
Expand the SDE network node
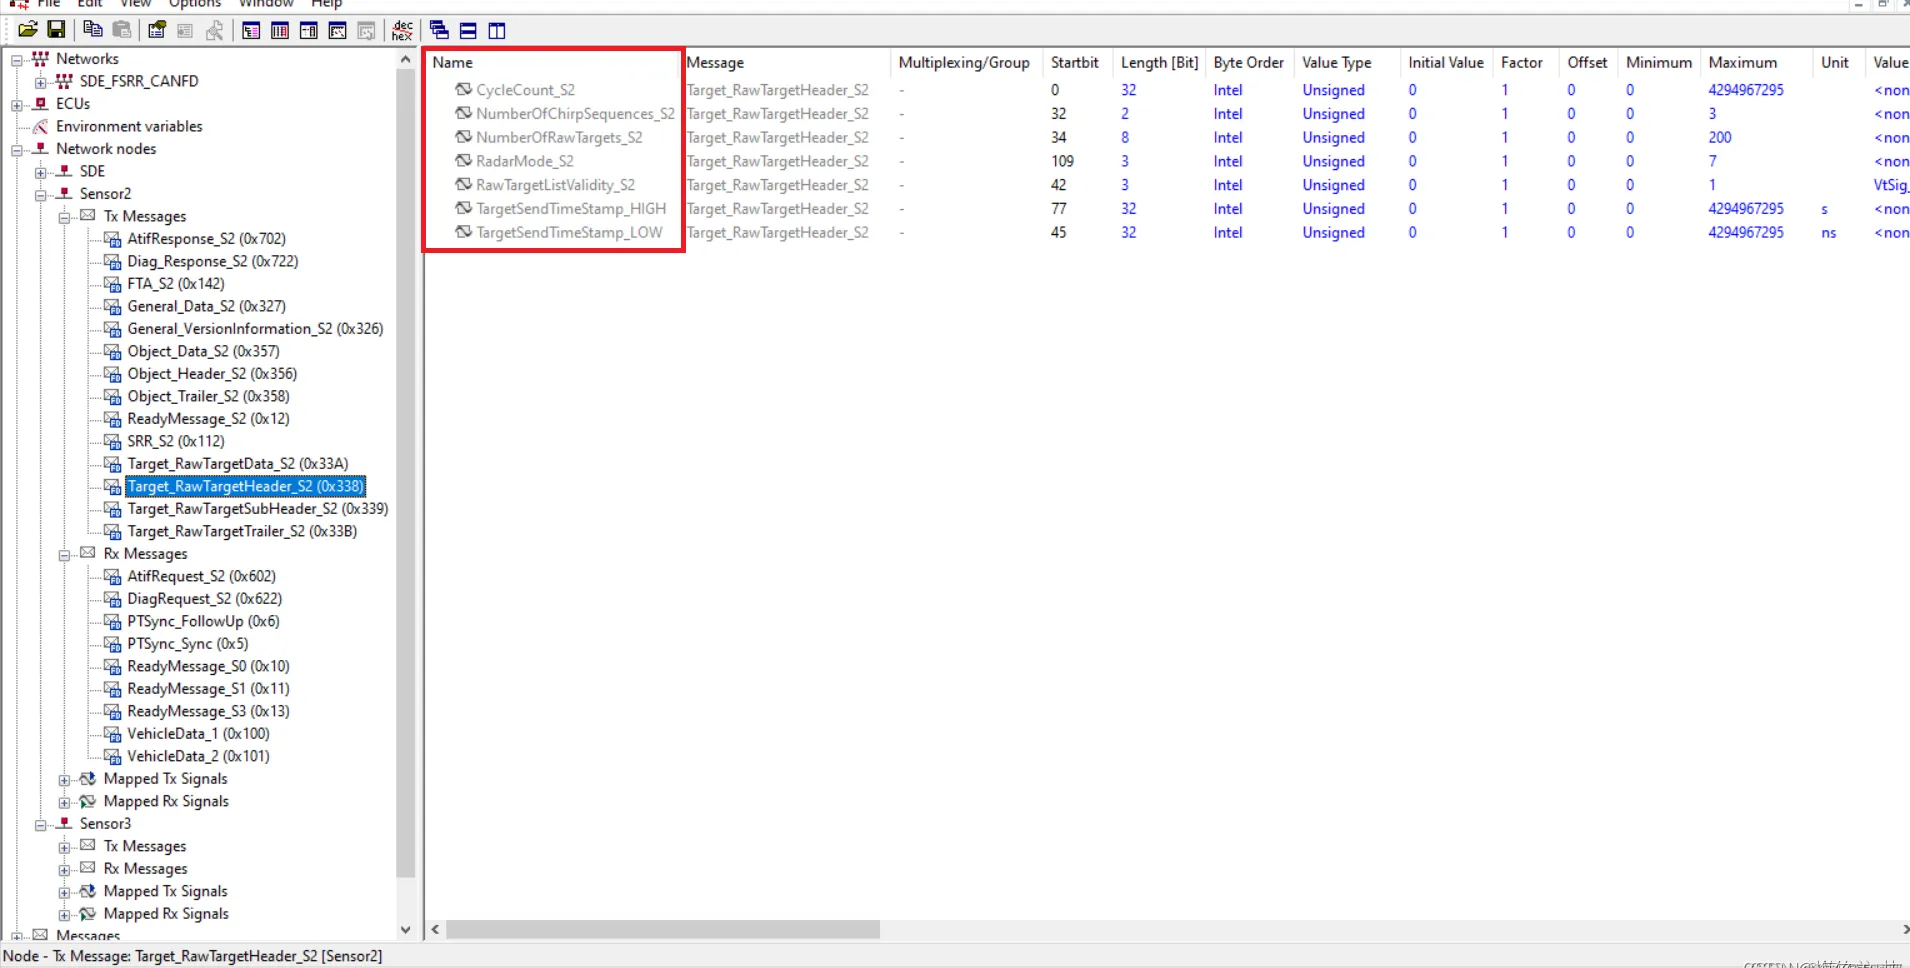coord(41,172)
